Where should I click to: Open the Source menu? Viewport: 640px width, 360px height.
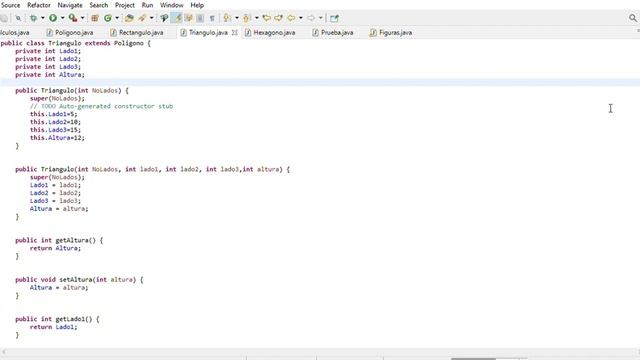coord(11,5)
